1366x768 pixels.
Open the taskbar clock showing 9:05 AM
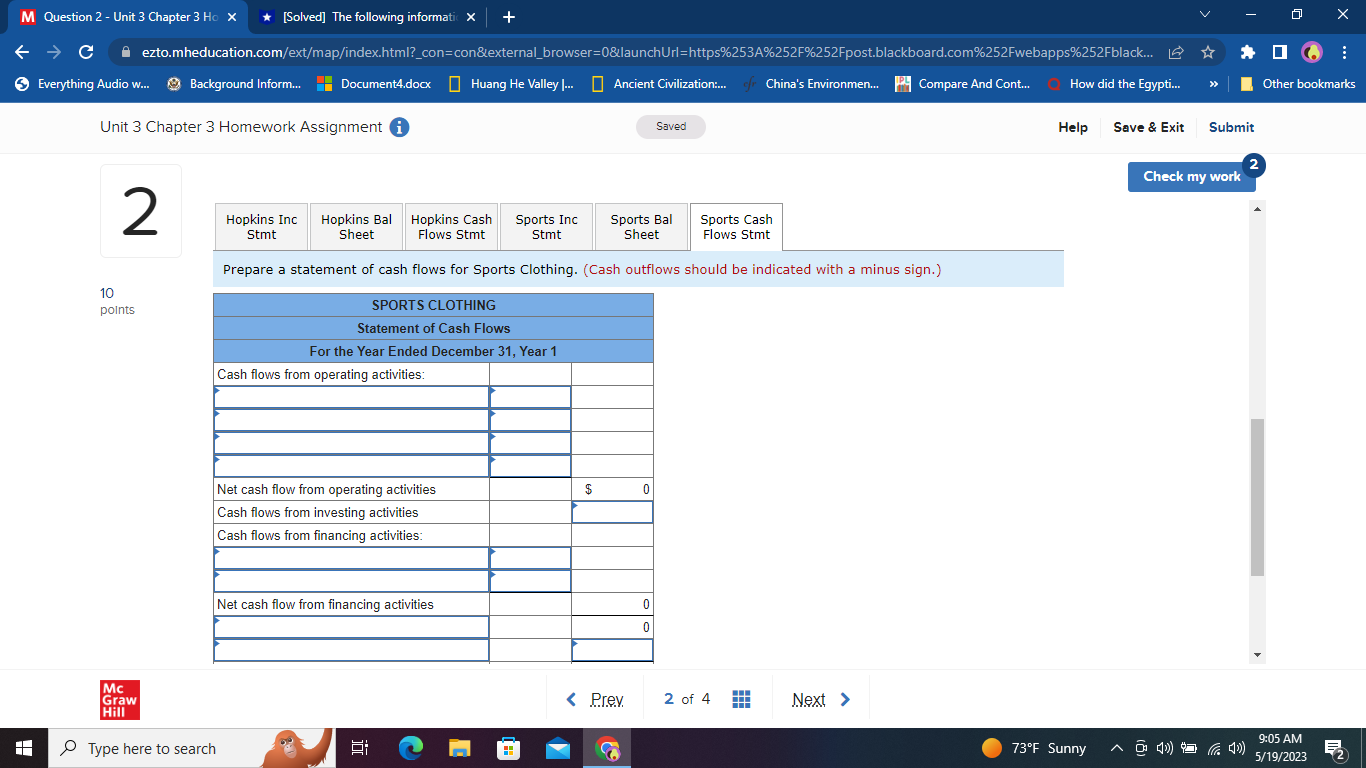pyautogui.click(x=1281, y=748)
